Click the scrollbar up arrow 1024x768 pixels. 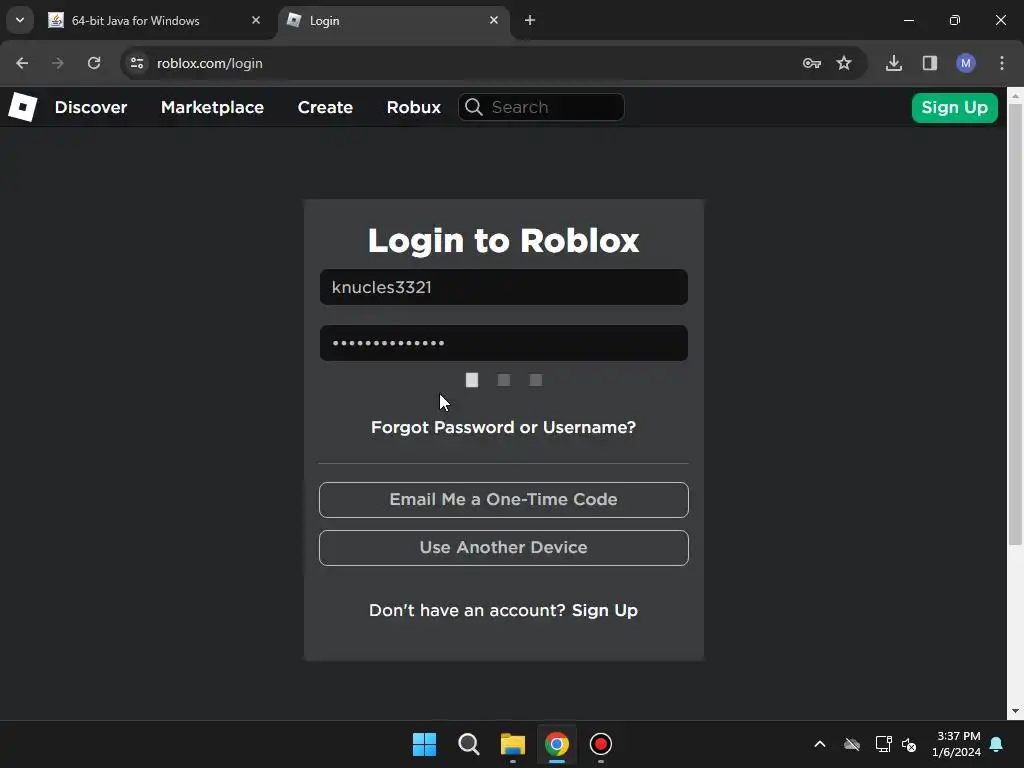1015,95
